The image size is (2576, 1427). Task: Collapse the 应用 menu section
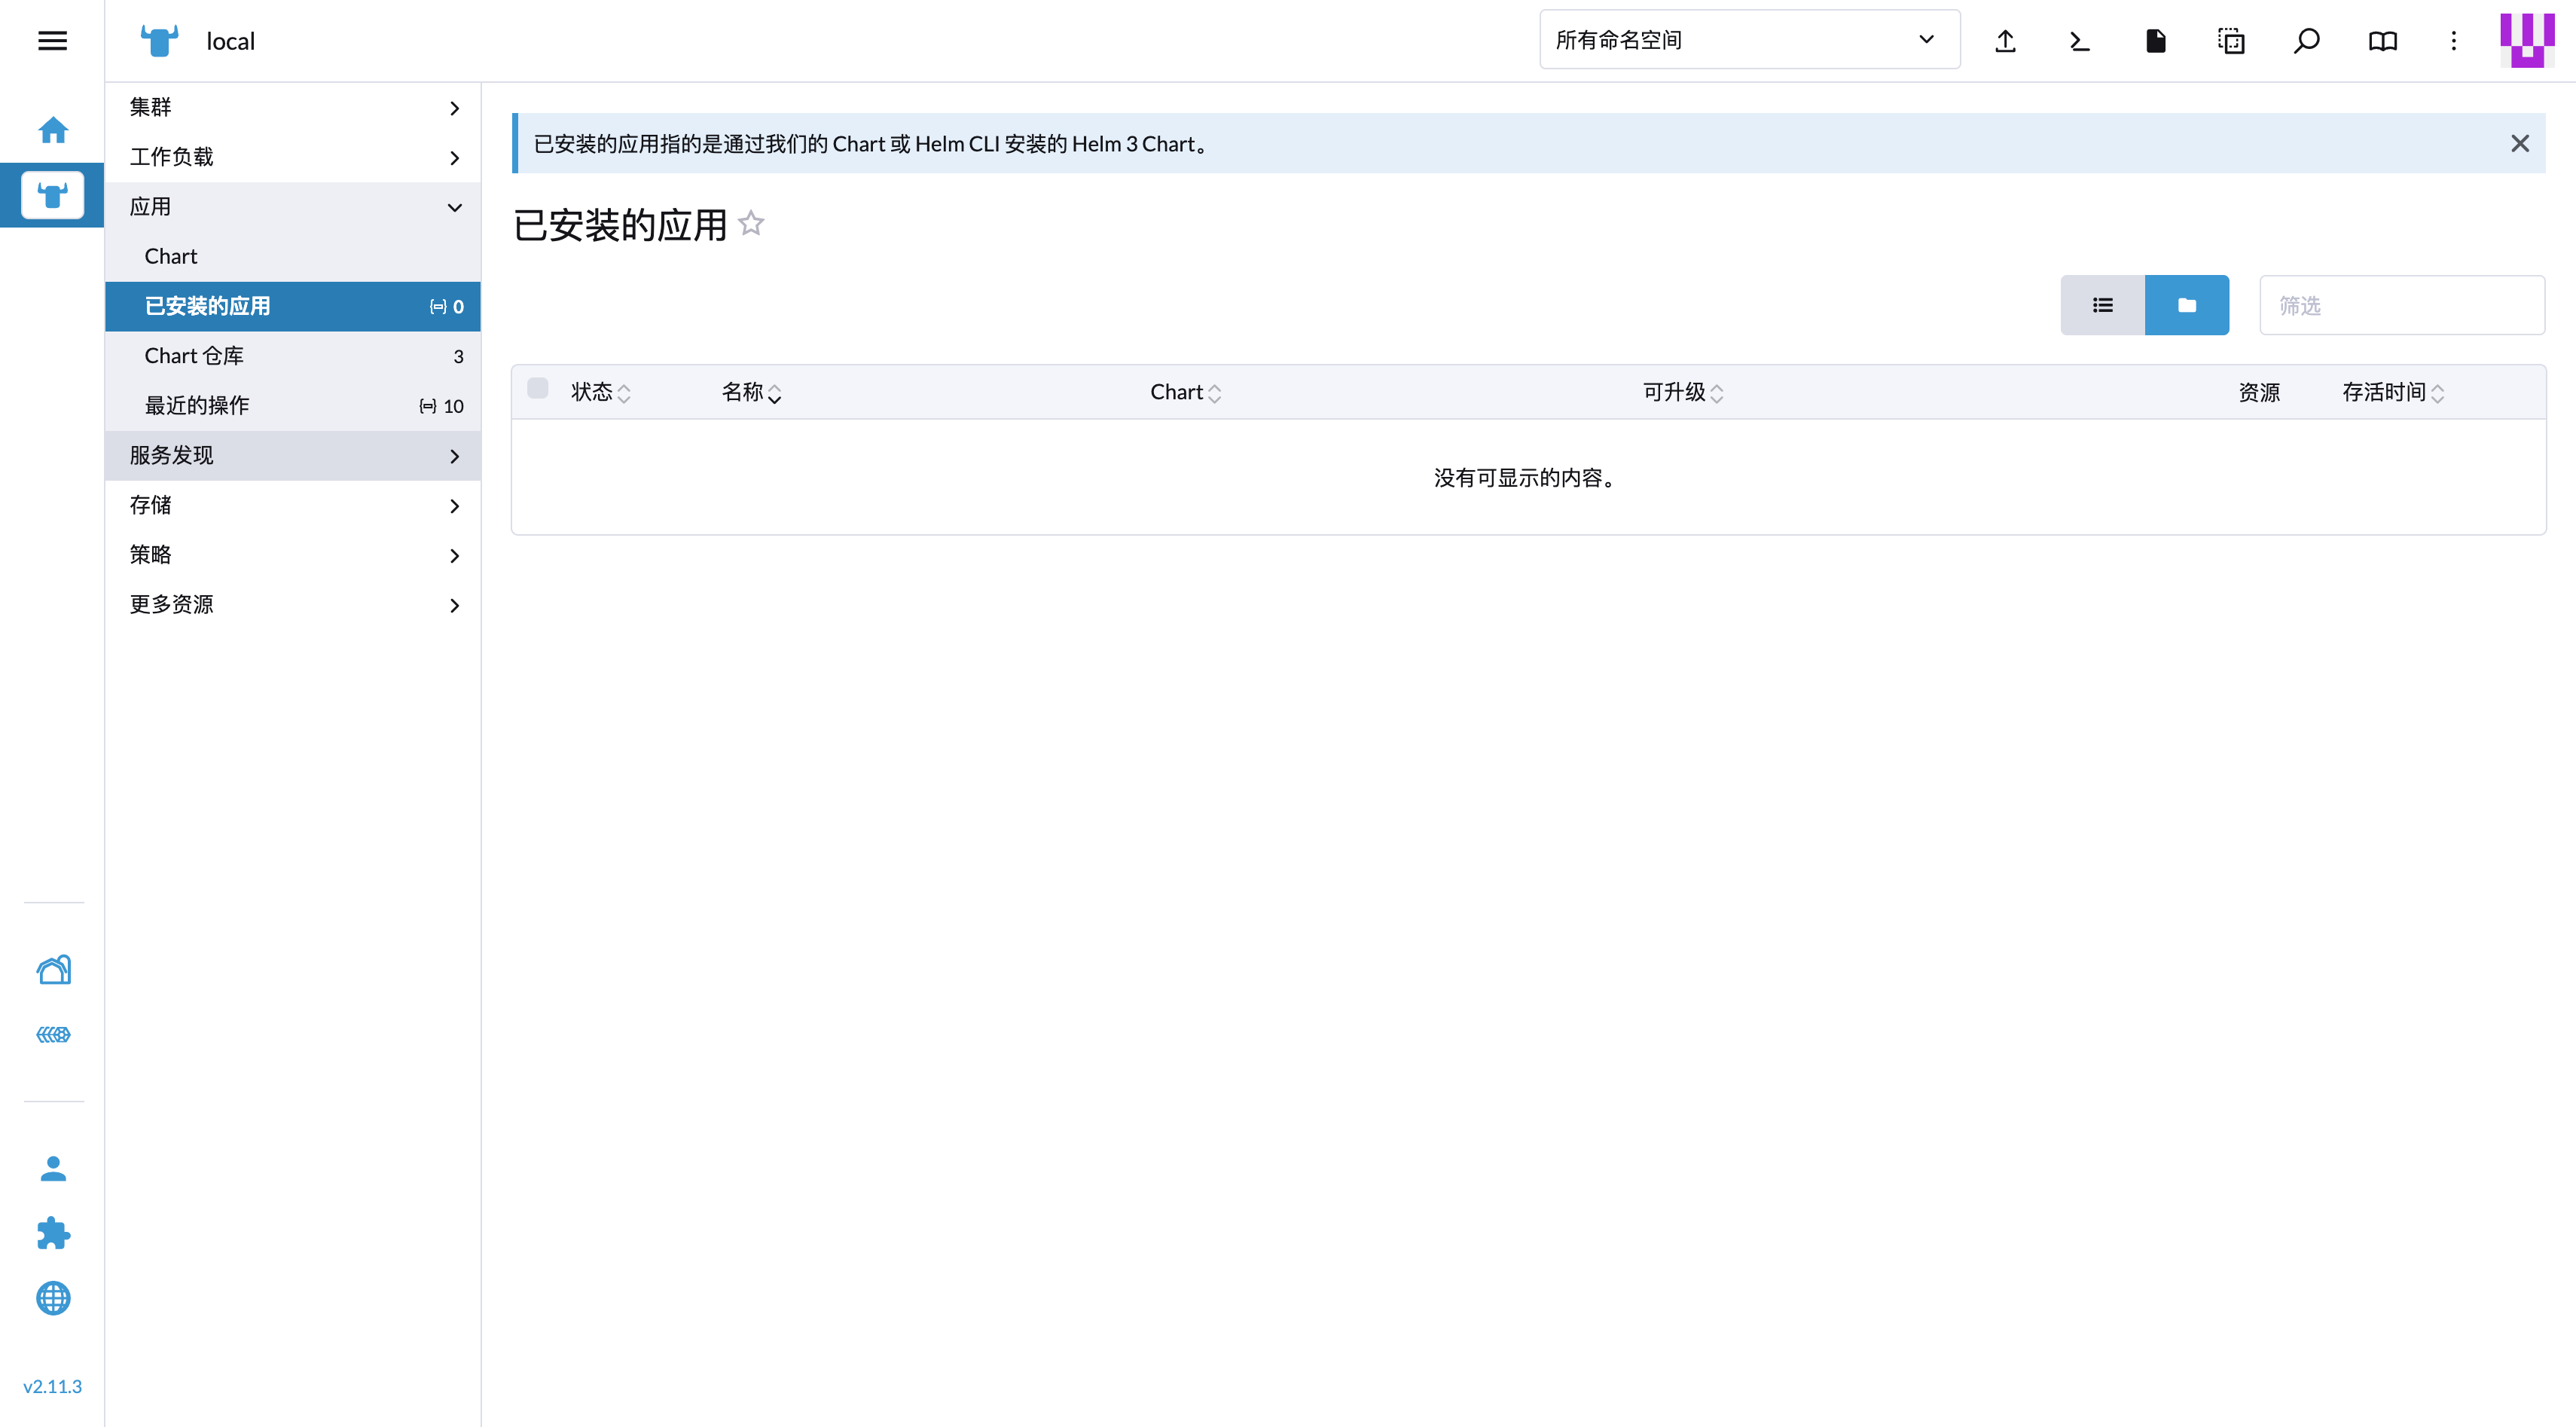[x=293, y=207]
